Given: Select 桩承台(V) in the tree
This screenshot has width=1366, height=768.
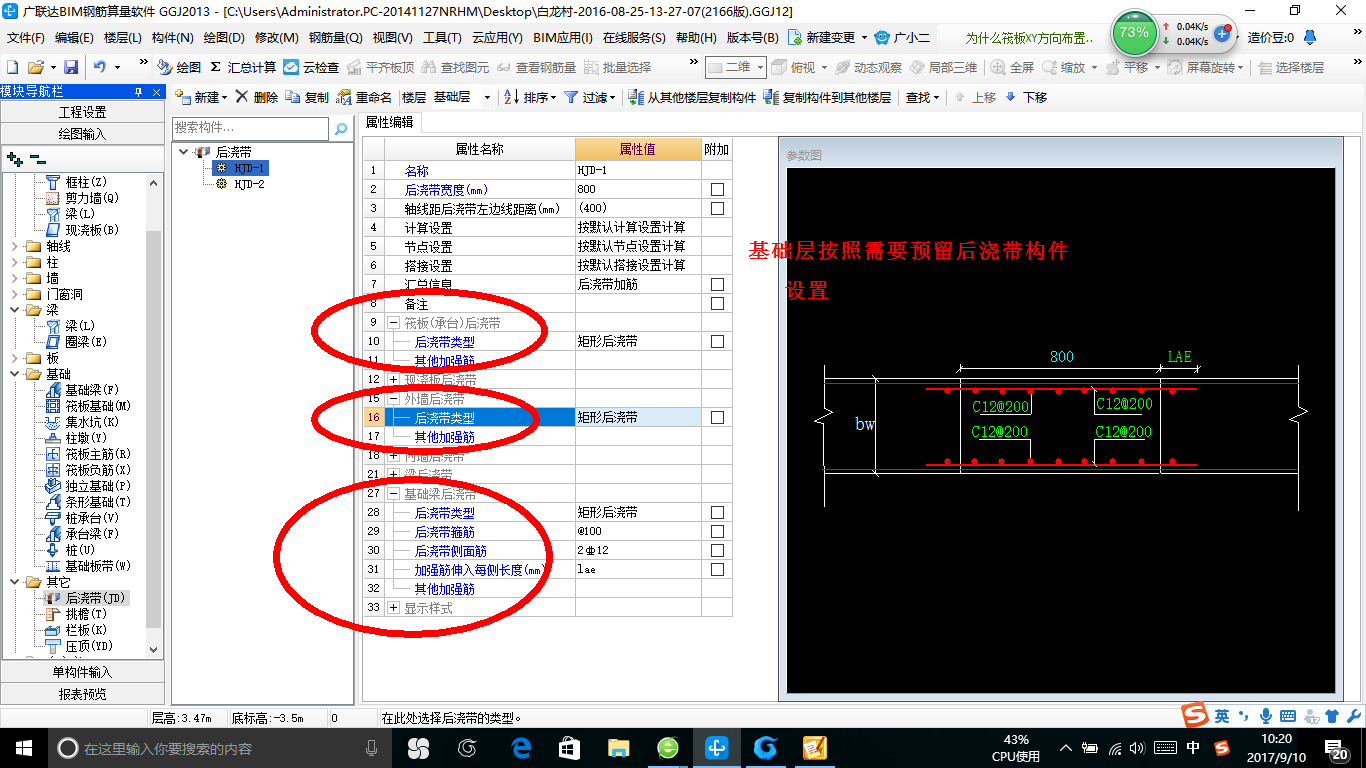Looking at the screenshot, I should tap(82, 518).
